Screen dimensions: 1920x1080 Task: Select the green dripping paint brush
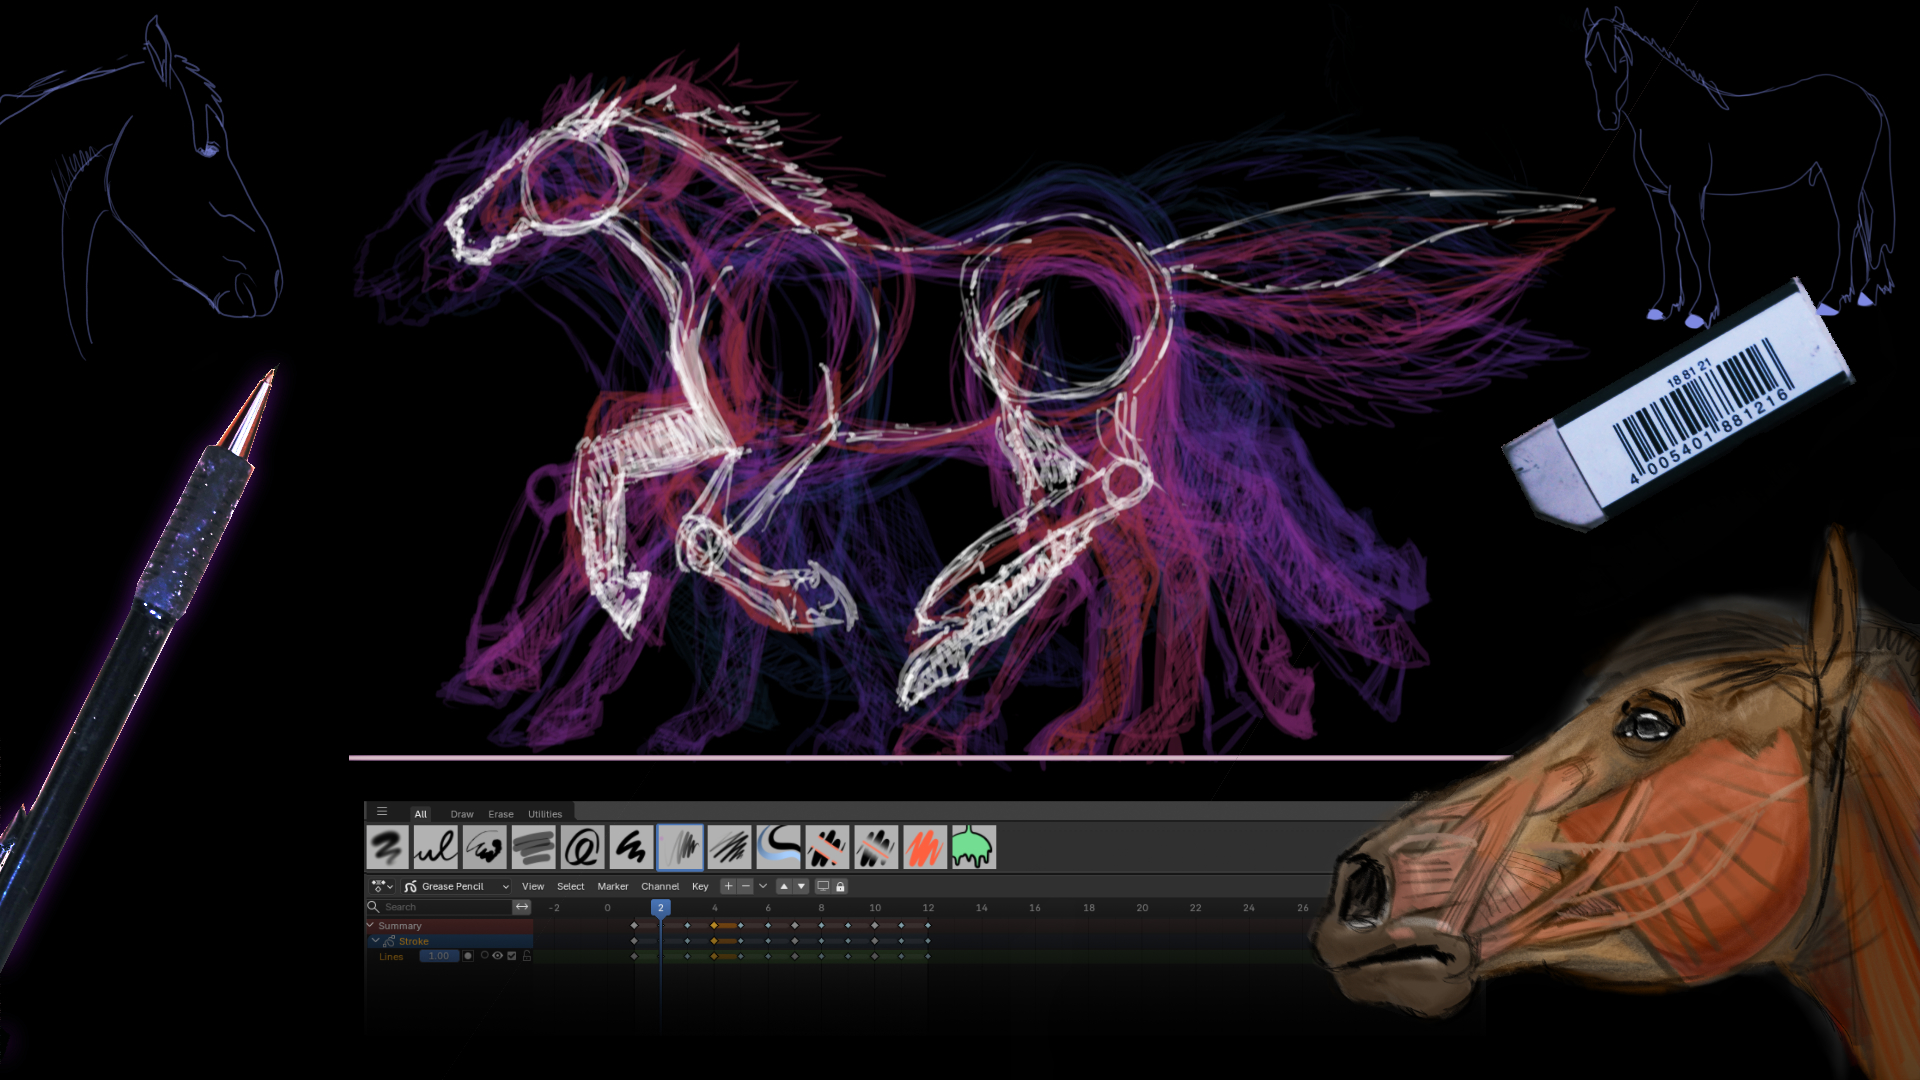coord(973,848)
